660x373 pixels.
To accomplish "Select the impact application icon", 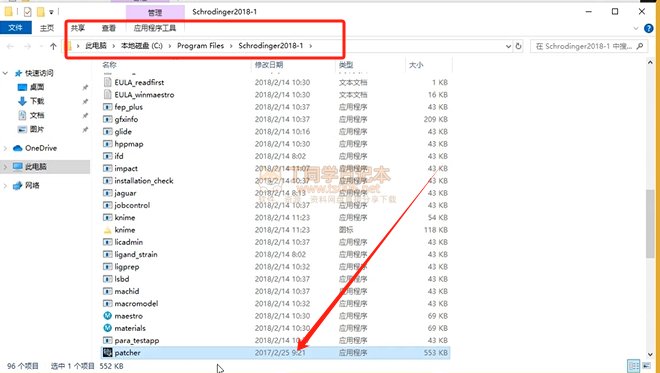I will (x=108, y=168).
